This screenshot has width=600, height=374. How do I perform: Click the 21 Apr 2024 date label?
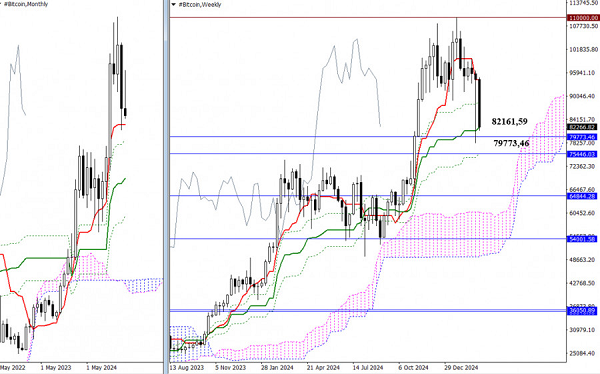[x=323, y=368]
